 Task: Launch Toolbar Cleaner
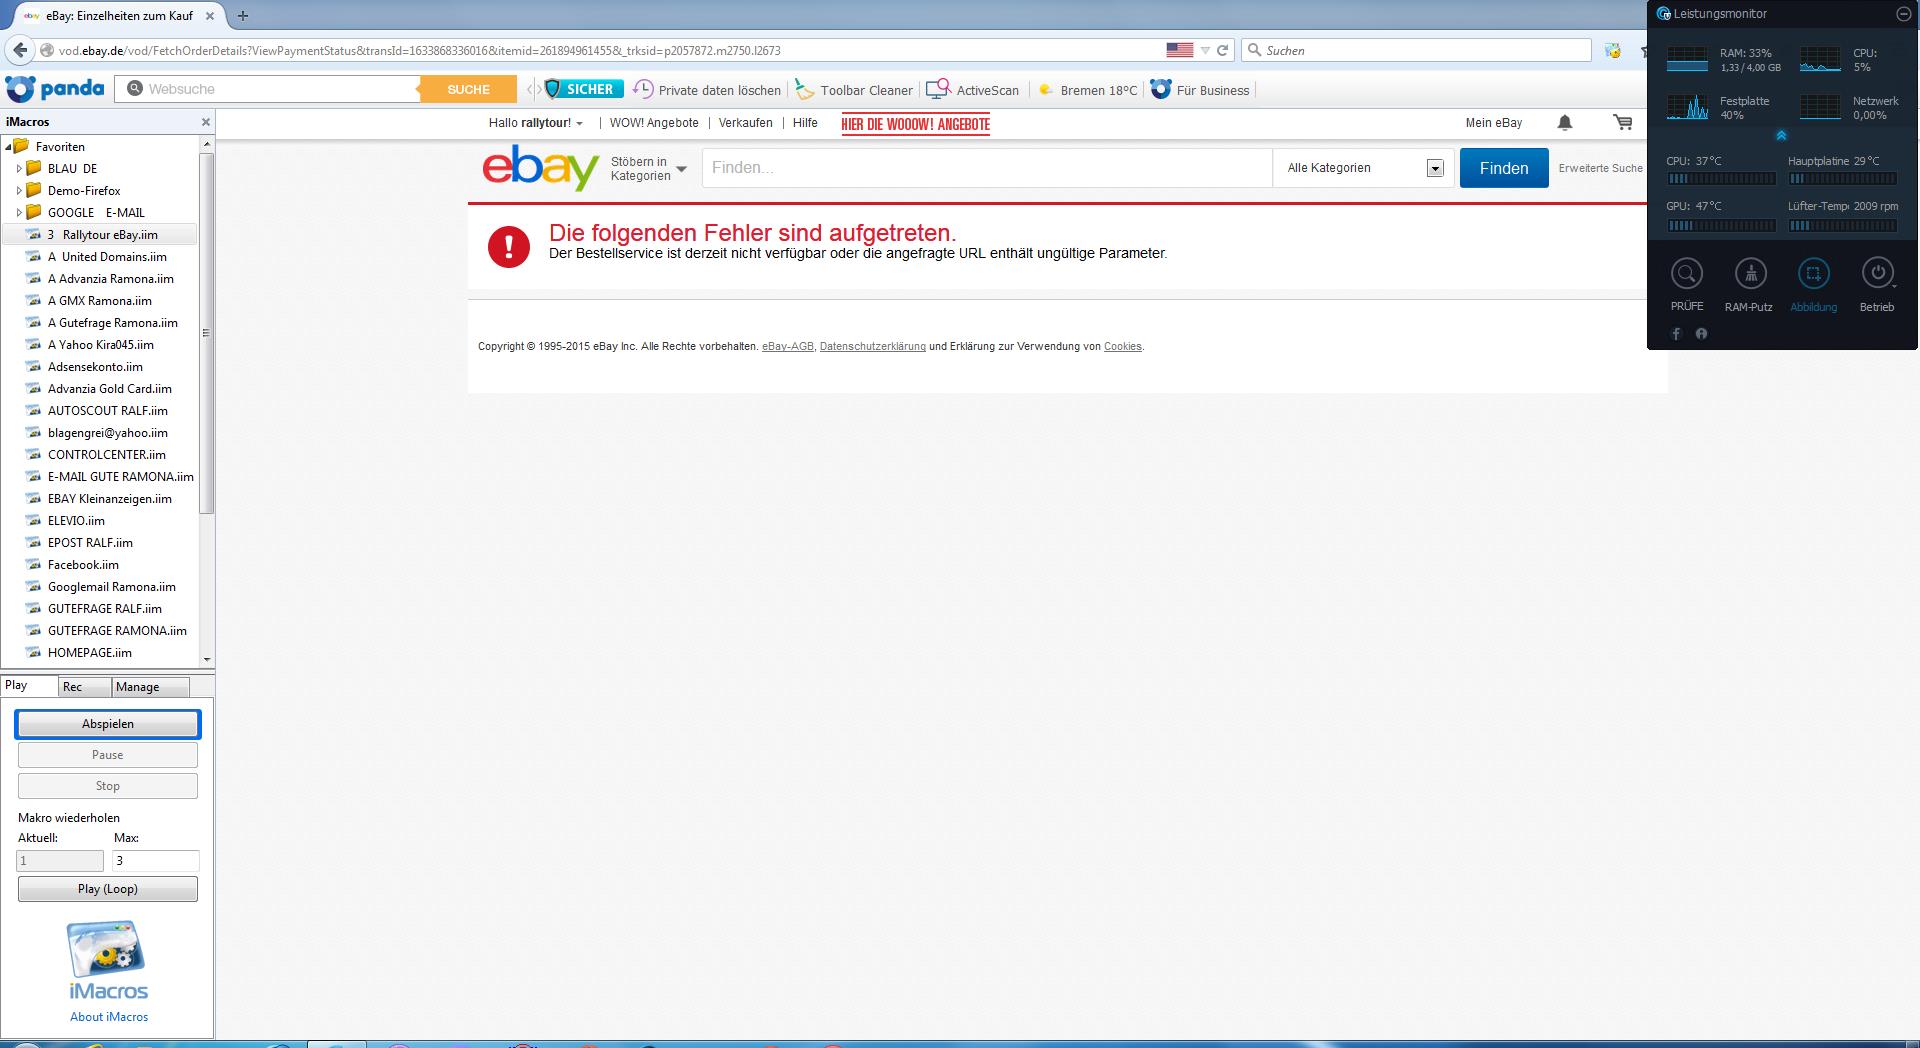(x=855, y=90)
